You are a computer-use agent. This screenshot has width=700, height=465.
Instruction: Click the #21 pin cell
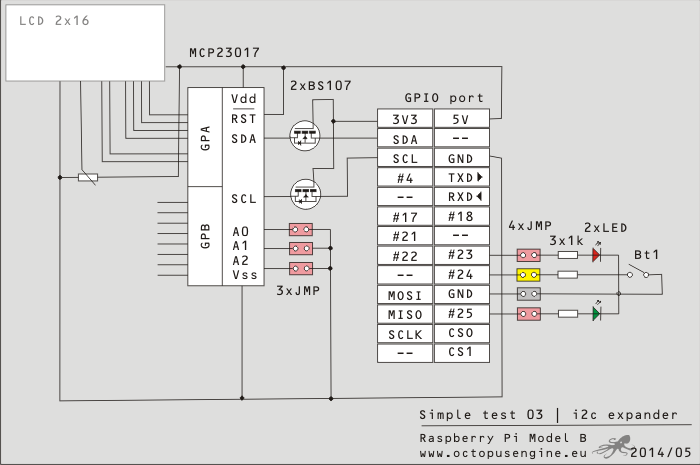[405, 236]
